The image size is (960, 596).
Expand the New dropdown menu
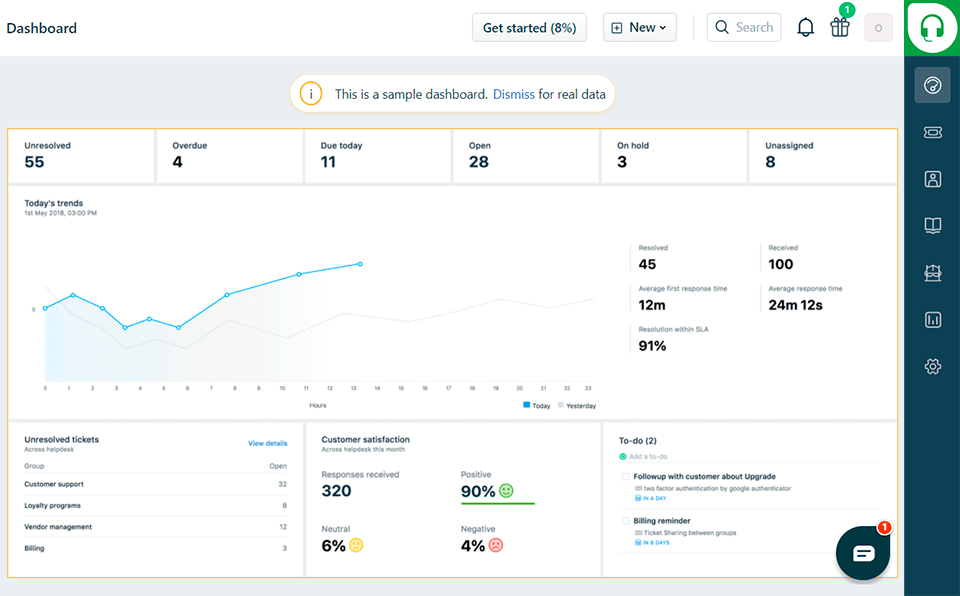(x=639, y=27)
